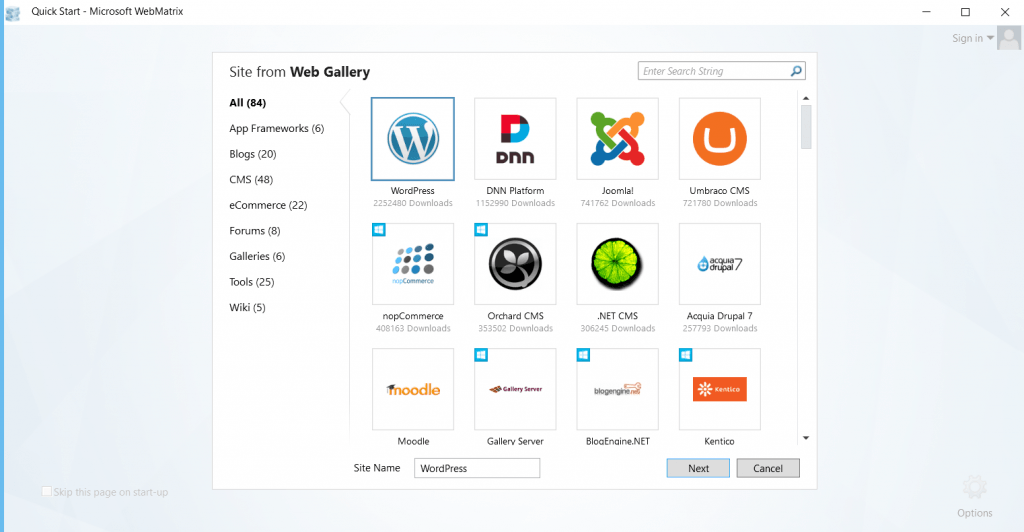The image size is (1024, 532).
Task: Select the Gallery Server tile
Action: [515, 389]
